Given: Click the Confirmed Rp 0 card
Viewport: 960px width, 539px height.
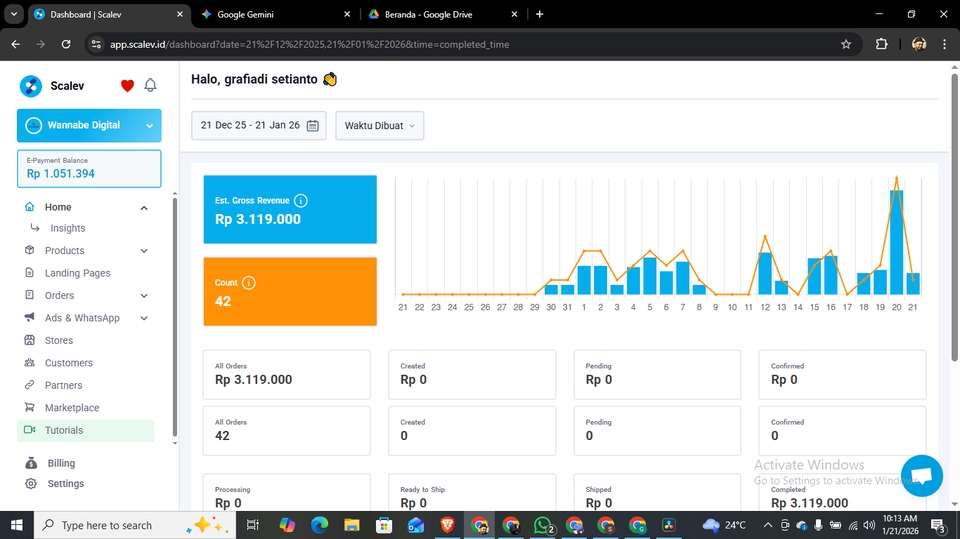Looking at the screenshot, I should [842, 374].
